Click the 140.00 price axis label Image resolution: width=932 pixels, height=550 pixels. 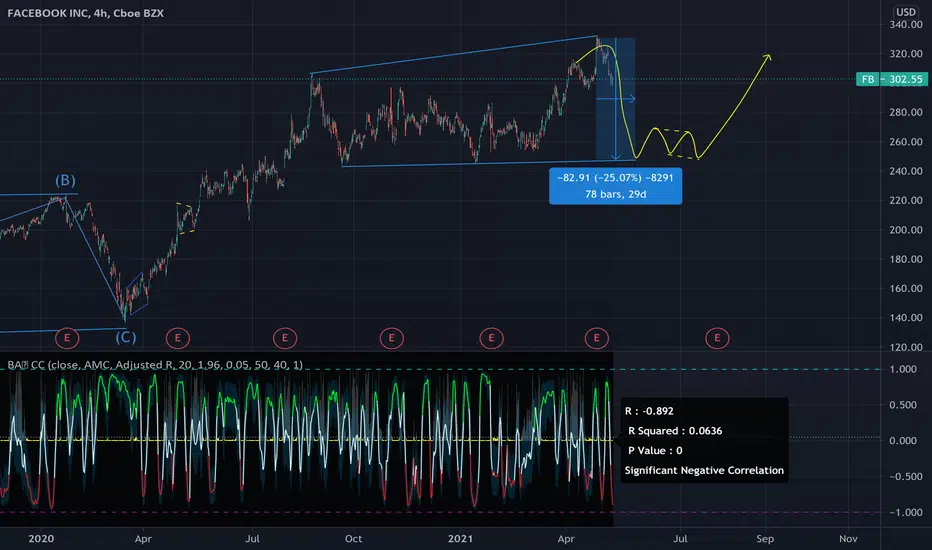pyautogui.click(x=906, y=318)
